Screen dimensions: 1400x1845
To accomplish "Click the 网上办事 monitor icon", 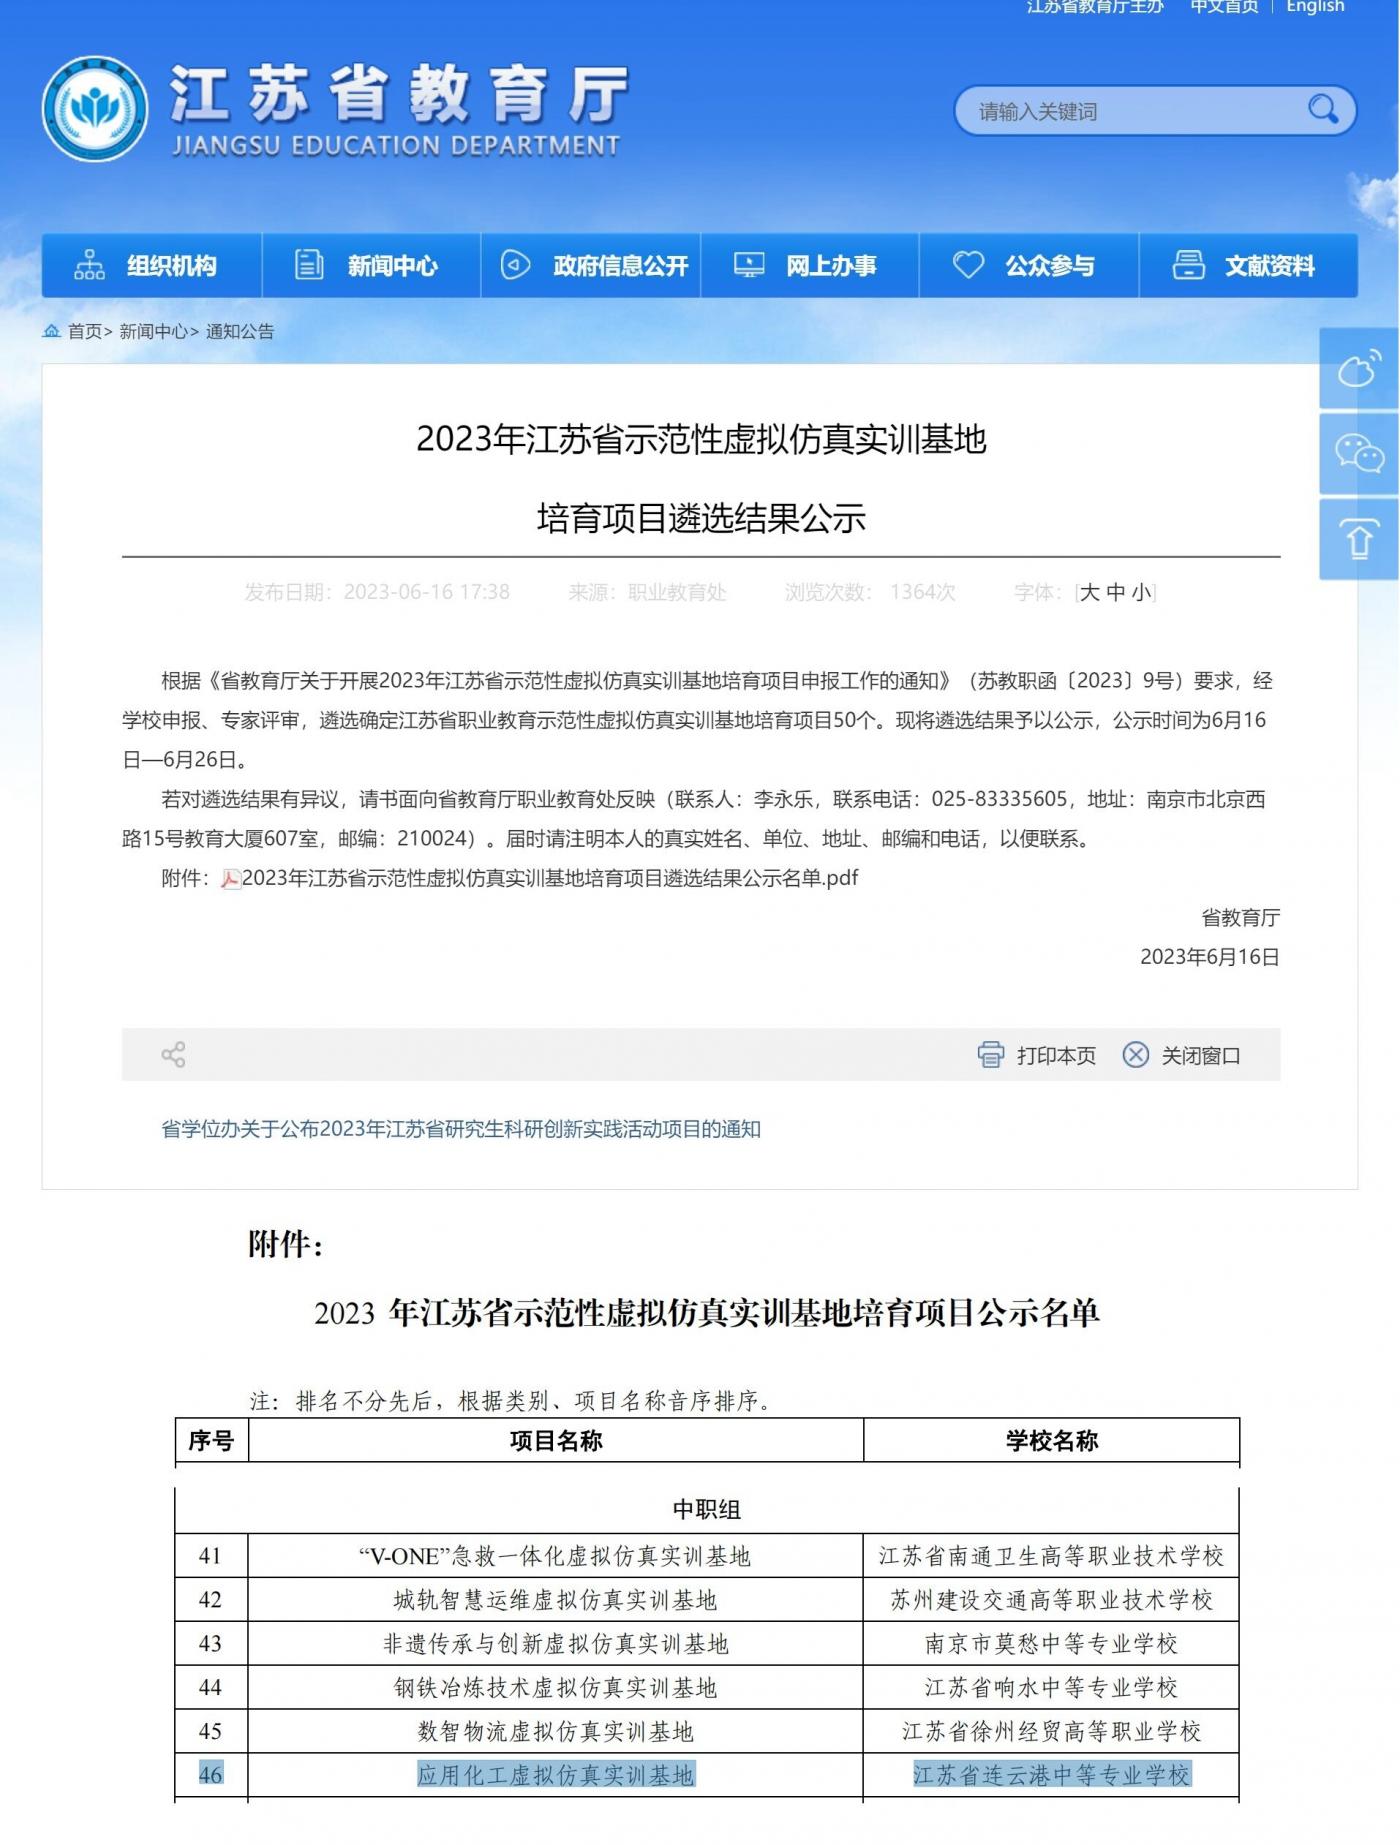I will pos(749,265).
